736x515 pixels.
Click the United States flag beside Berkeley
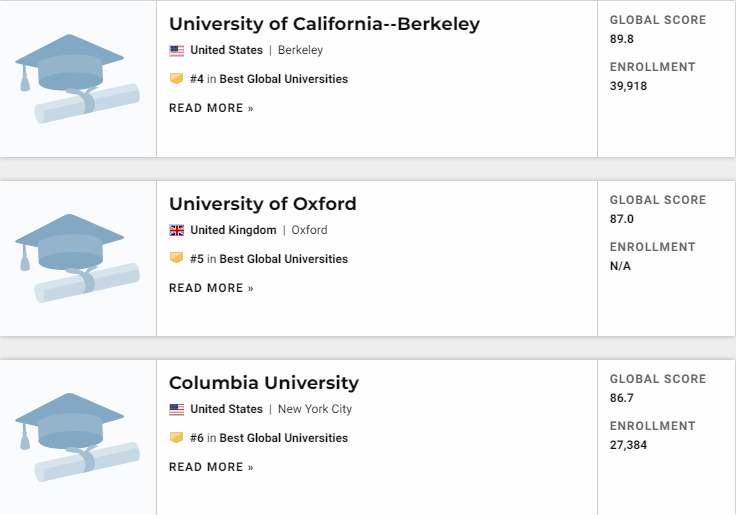(177, 50)
